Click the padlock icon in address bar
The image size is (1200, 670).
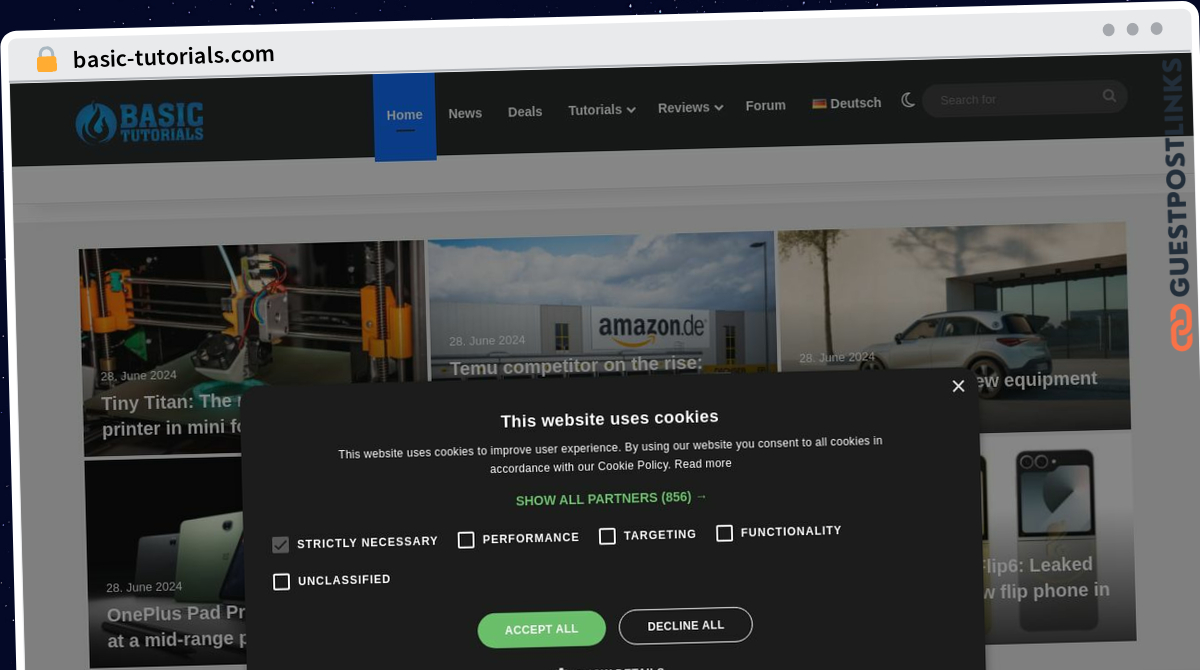[x=47, y=60]
